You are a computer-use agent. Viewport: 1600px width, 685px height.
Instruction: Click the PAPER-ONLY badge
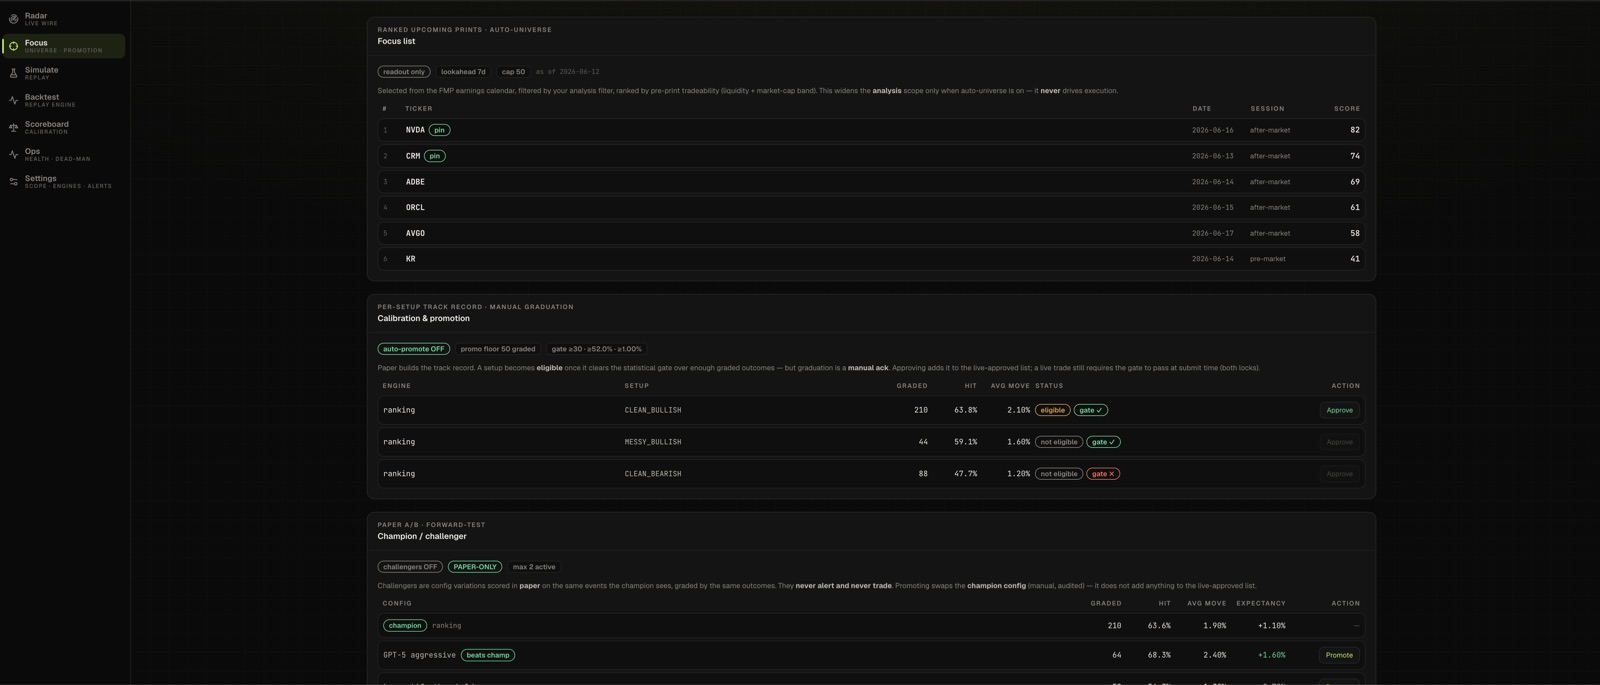point(475,567)
